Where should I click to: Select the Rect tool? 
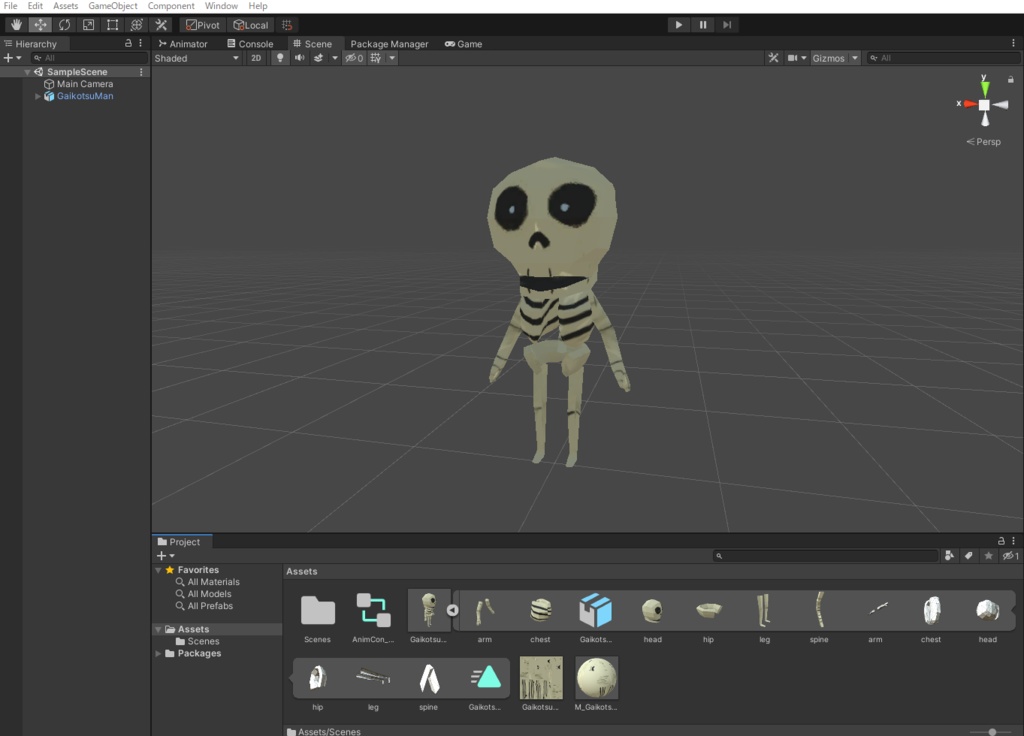tap(112, 25)
